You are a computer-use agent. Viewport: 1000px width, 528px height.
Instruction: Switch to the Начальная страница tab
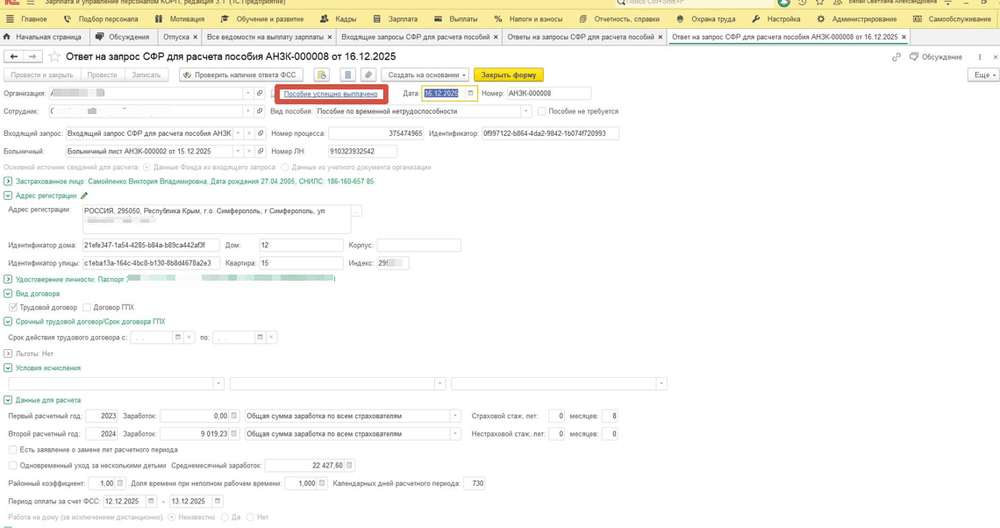43,37
